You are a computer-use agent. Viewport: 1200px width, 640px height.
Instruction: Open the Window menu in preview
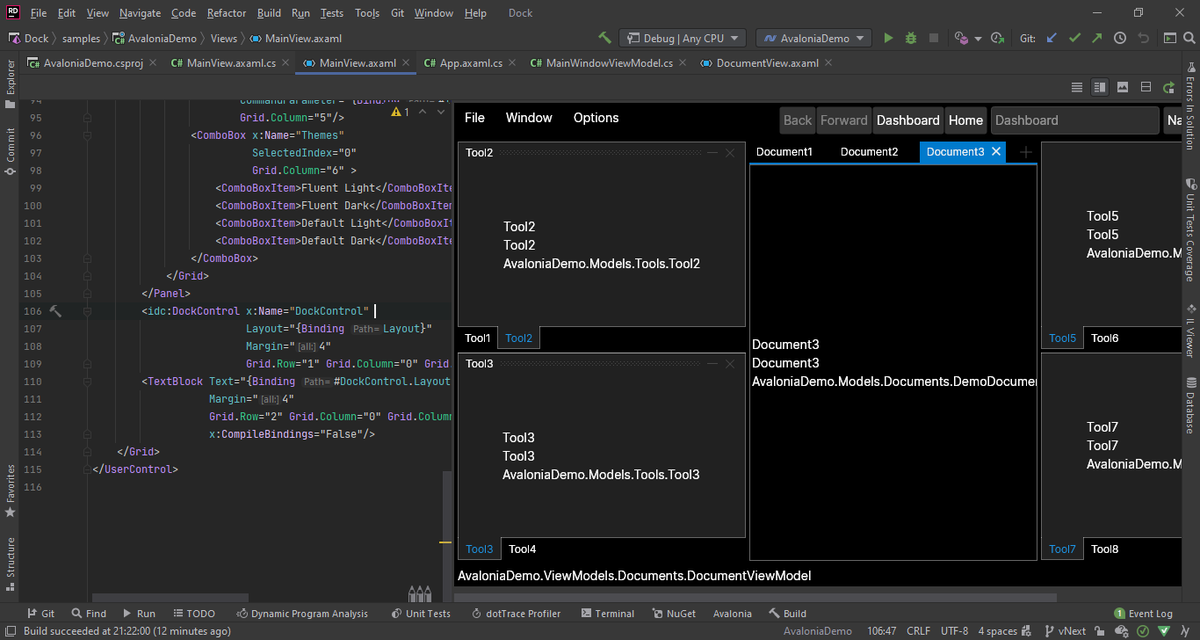coord(529,118)
